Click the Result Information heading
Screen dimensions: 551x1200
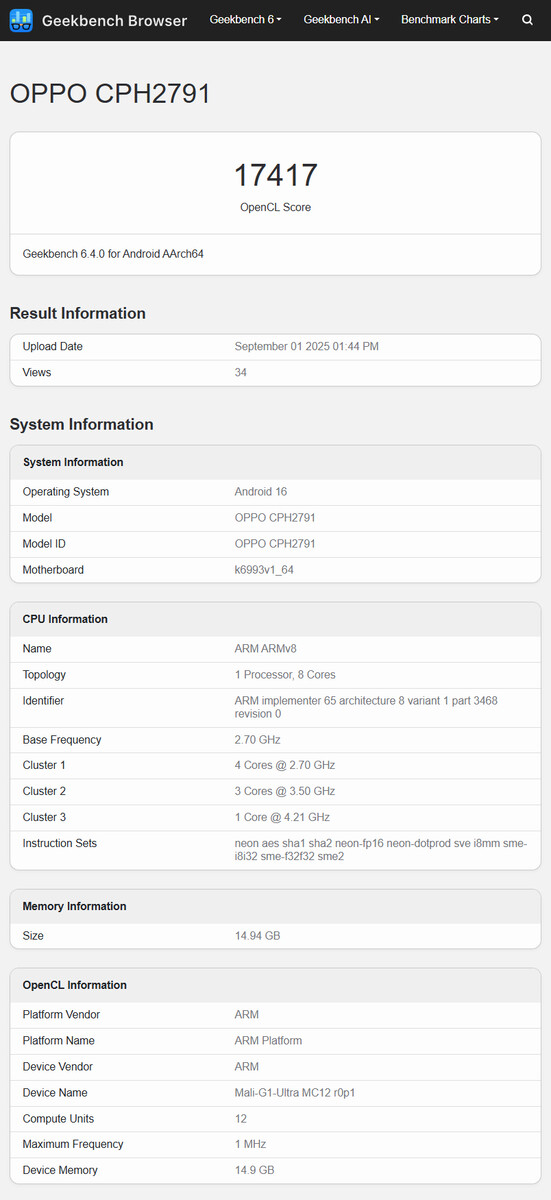pos(78,313)
